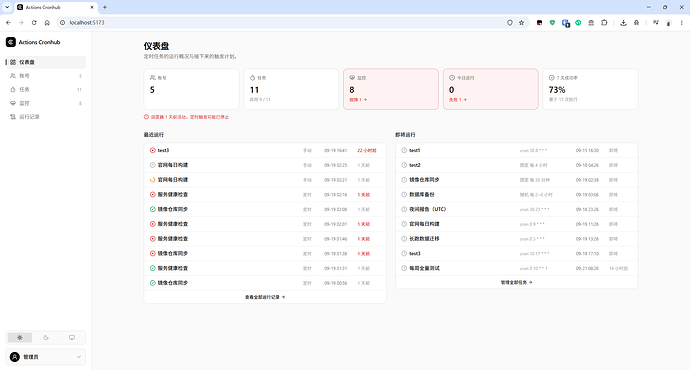Open upcoming task 官网每日构建
690x370 pixels.
click(x=517, y=224)
